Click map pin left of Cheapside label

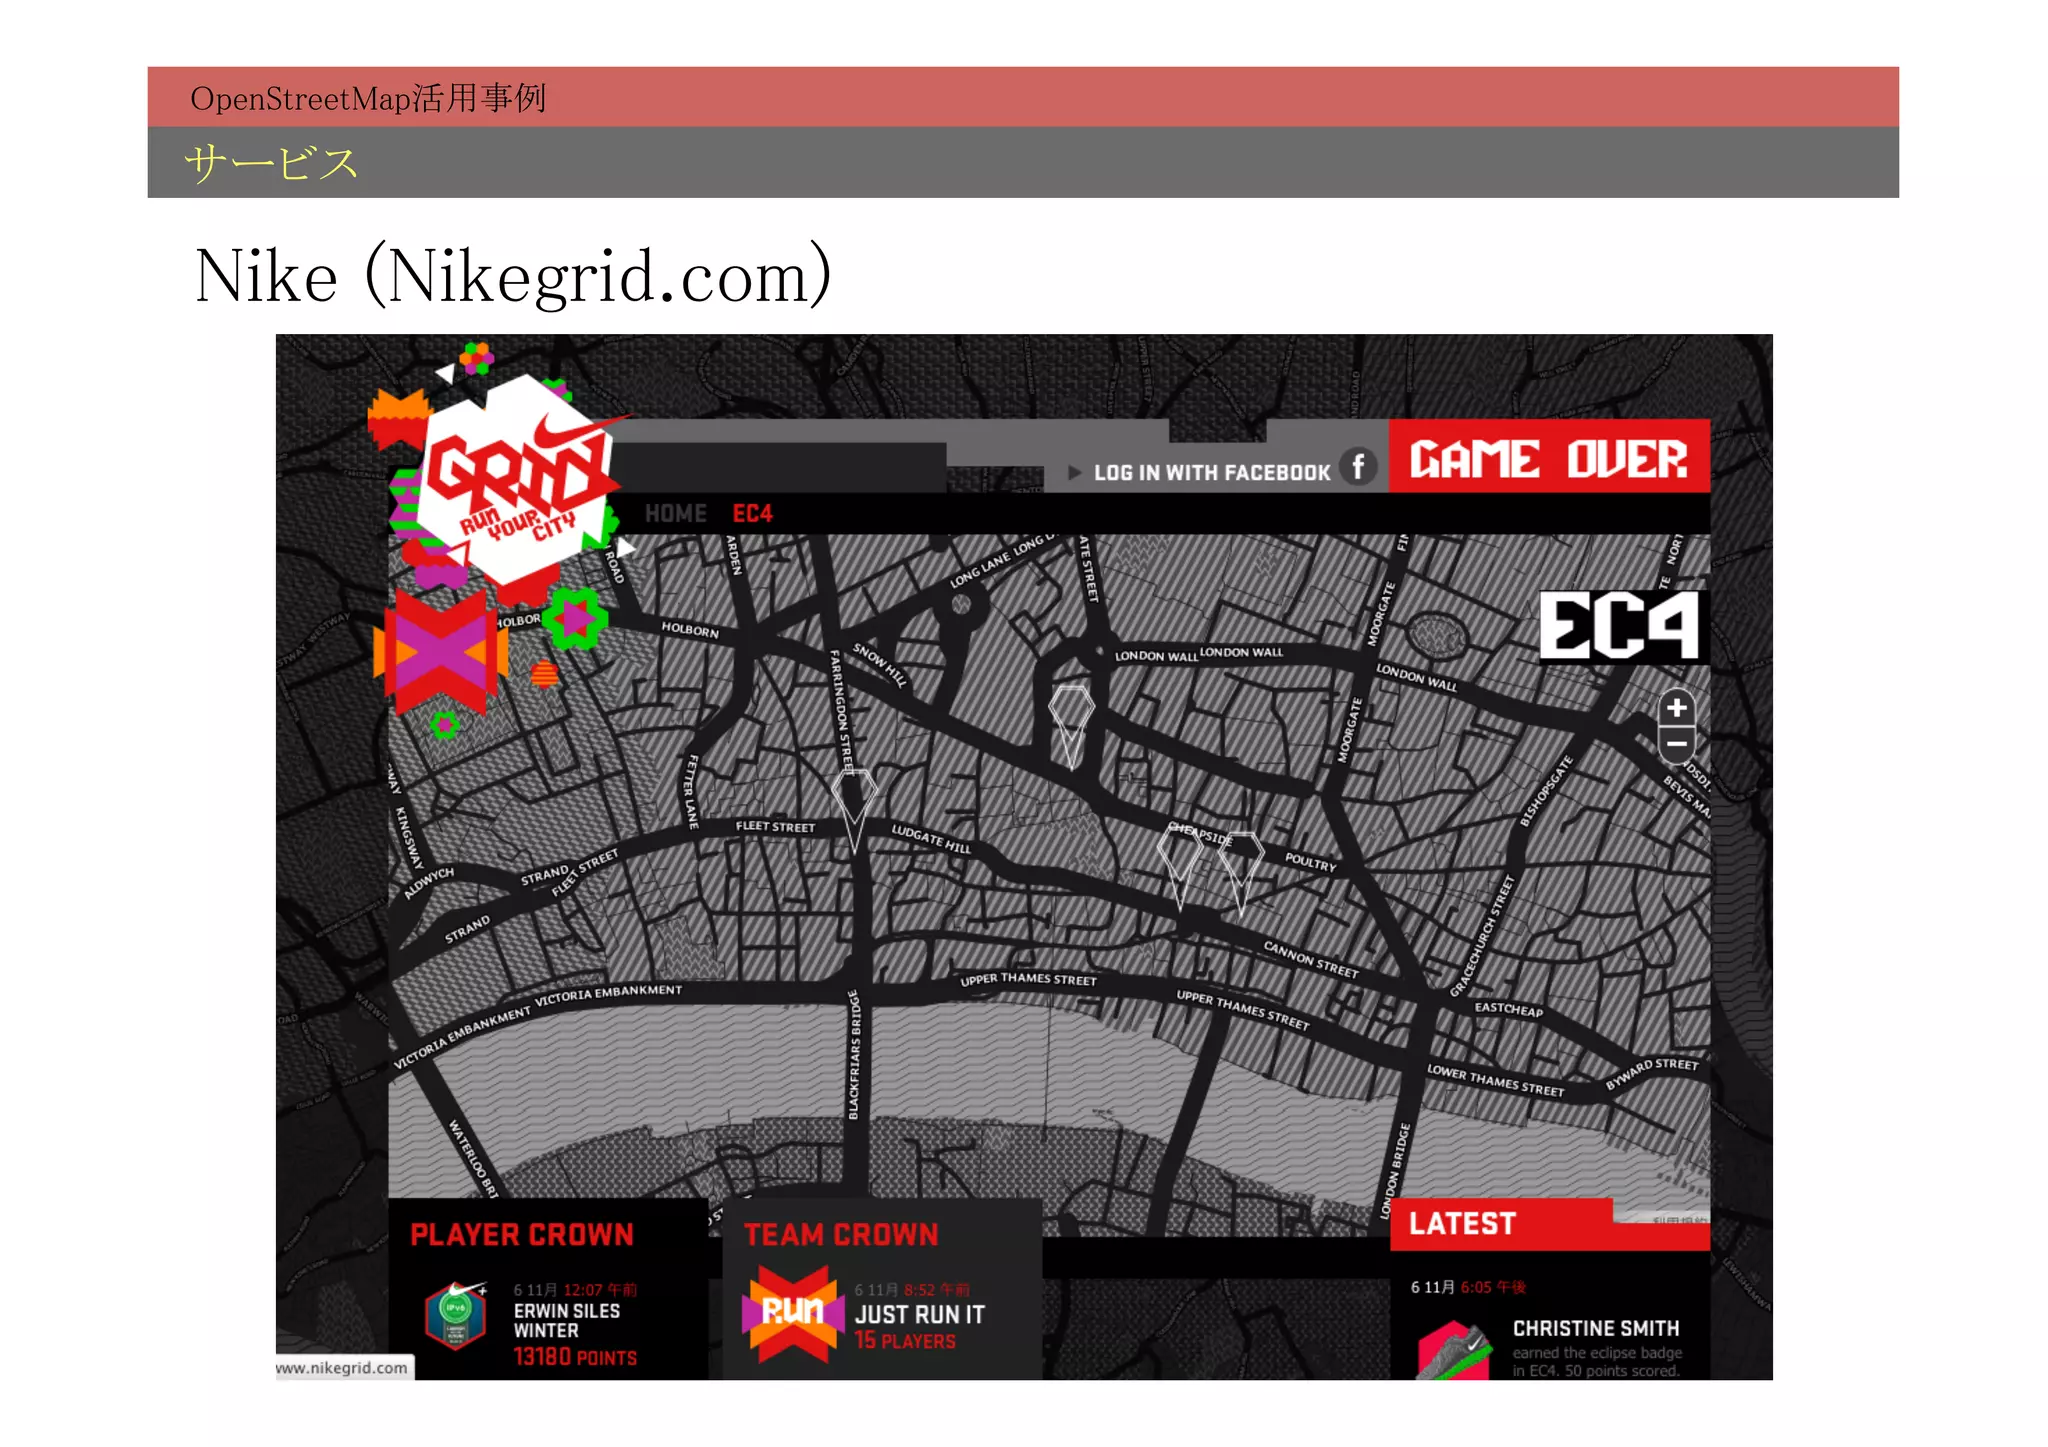coord(1179,866)
